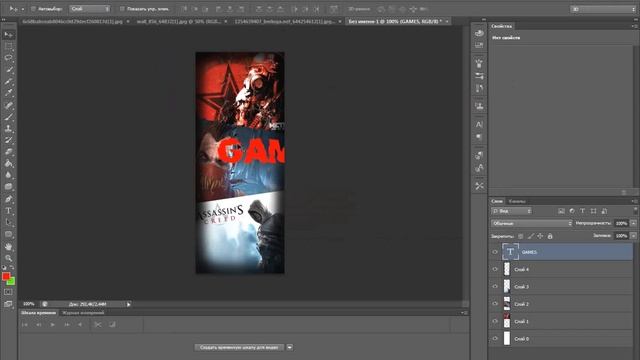
Task: Filter layers by pixel image kind
Action: pyautogui.click(x=561, y=211)
